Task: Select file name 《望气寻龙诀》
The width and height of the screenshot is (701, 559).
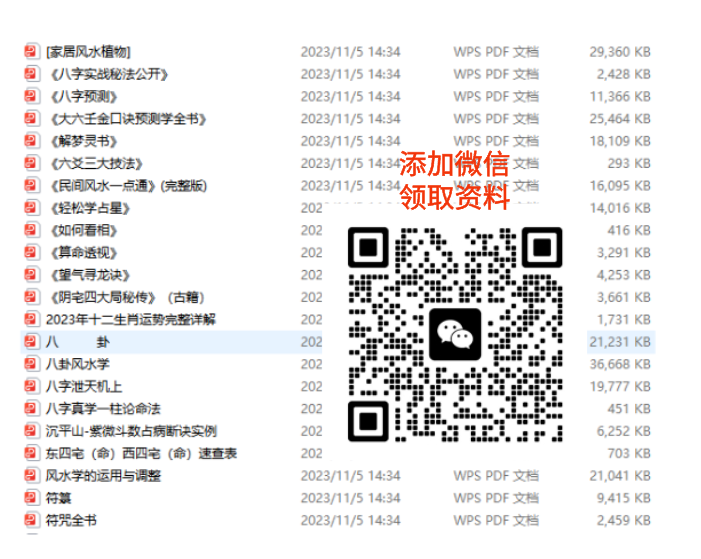Action: 90,275
